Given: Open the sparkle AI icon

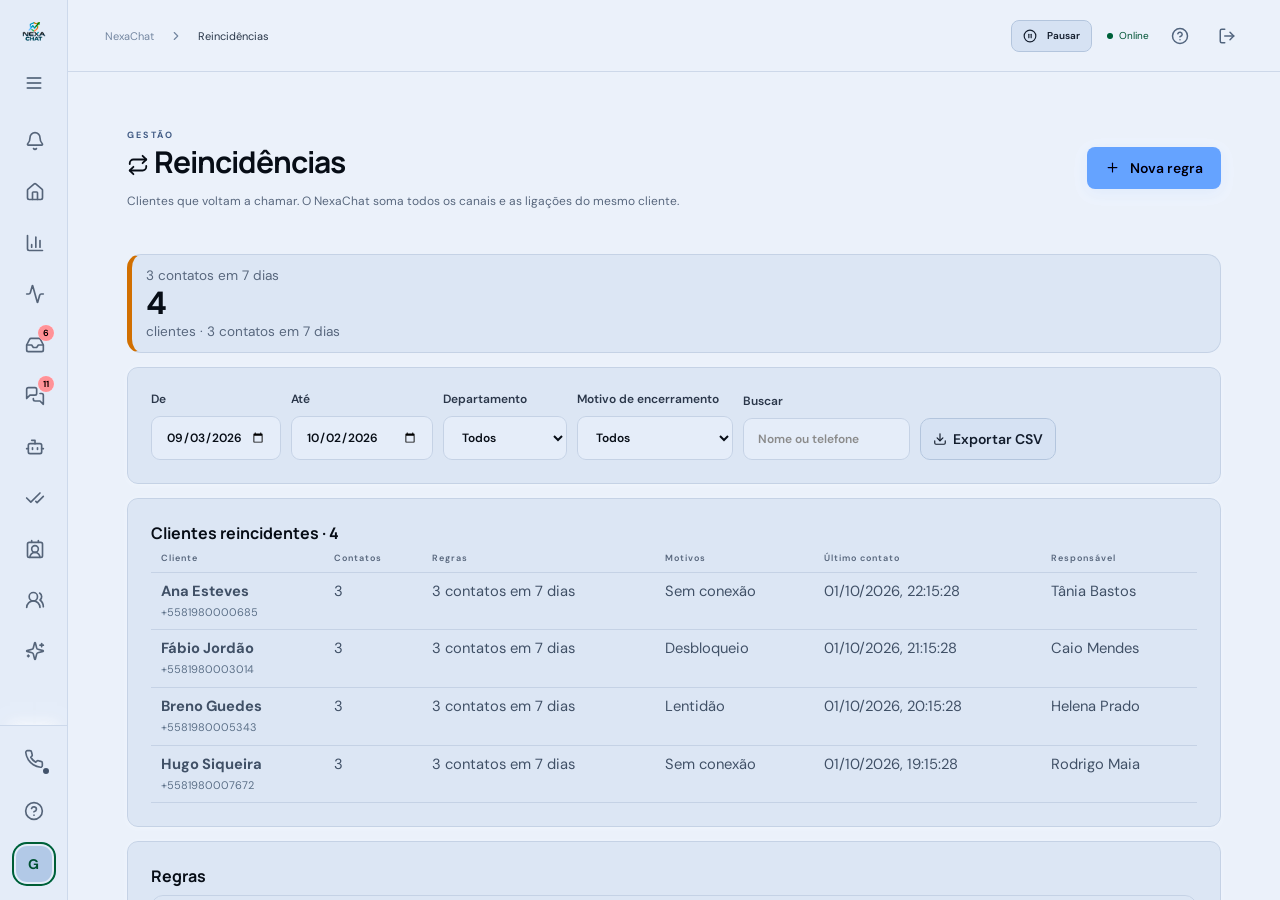Looking at the screenshot, I should click(34, 651).
